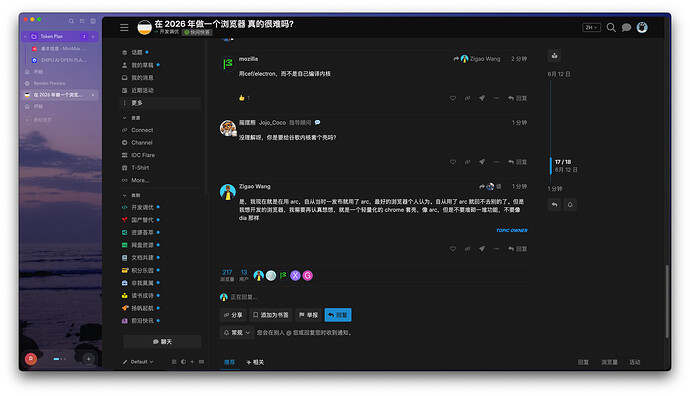Screen dimensions: 690x396
Task: Click the 举报 flag button
Action: point(308,315)
